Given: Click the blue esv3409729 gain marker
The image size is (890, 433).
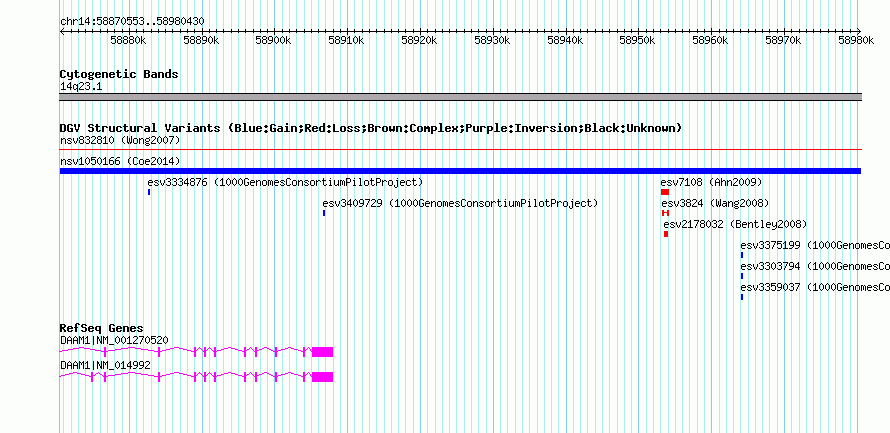Looking at the screenshot, I should point(324,213).
